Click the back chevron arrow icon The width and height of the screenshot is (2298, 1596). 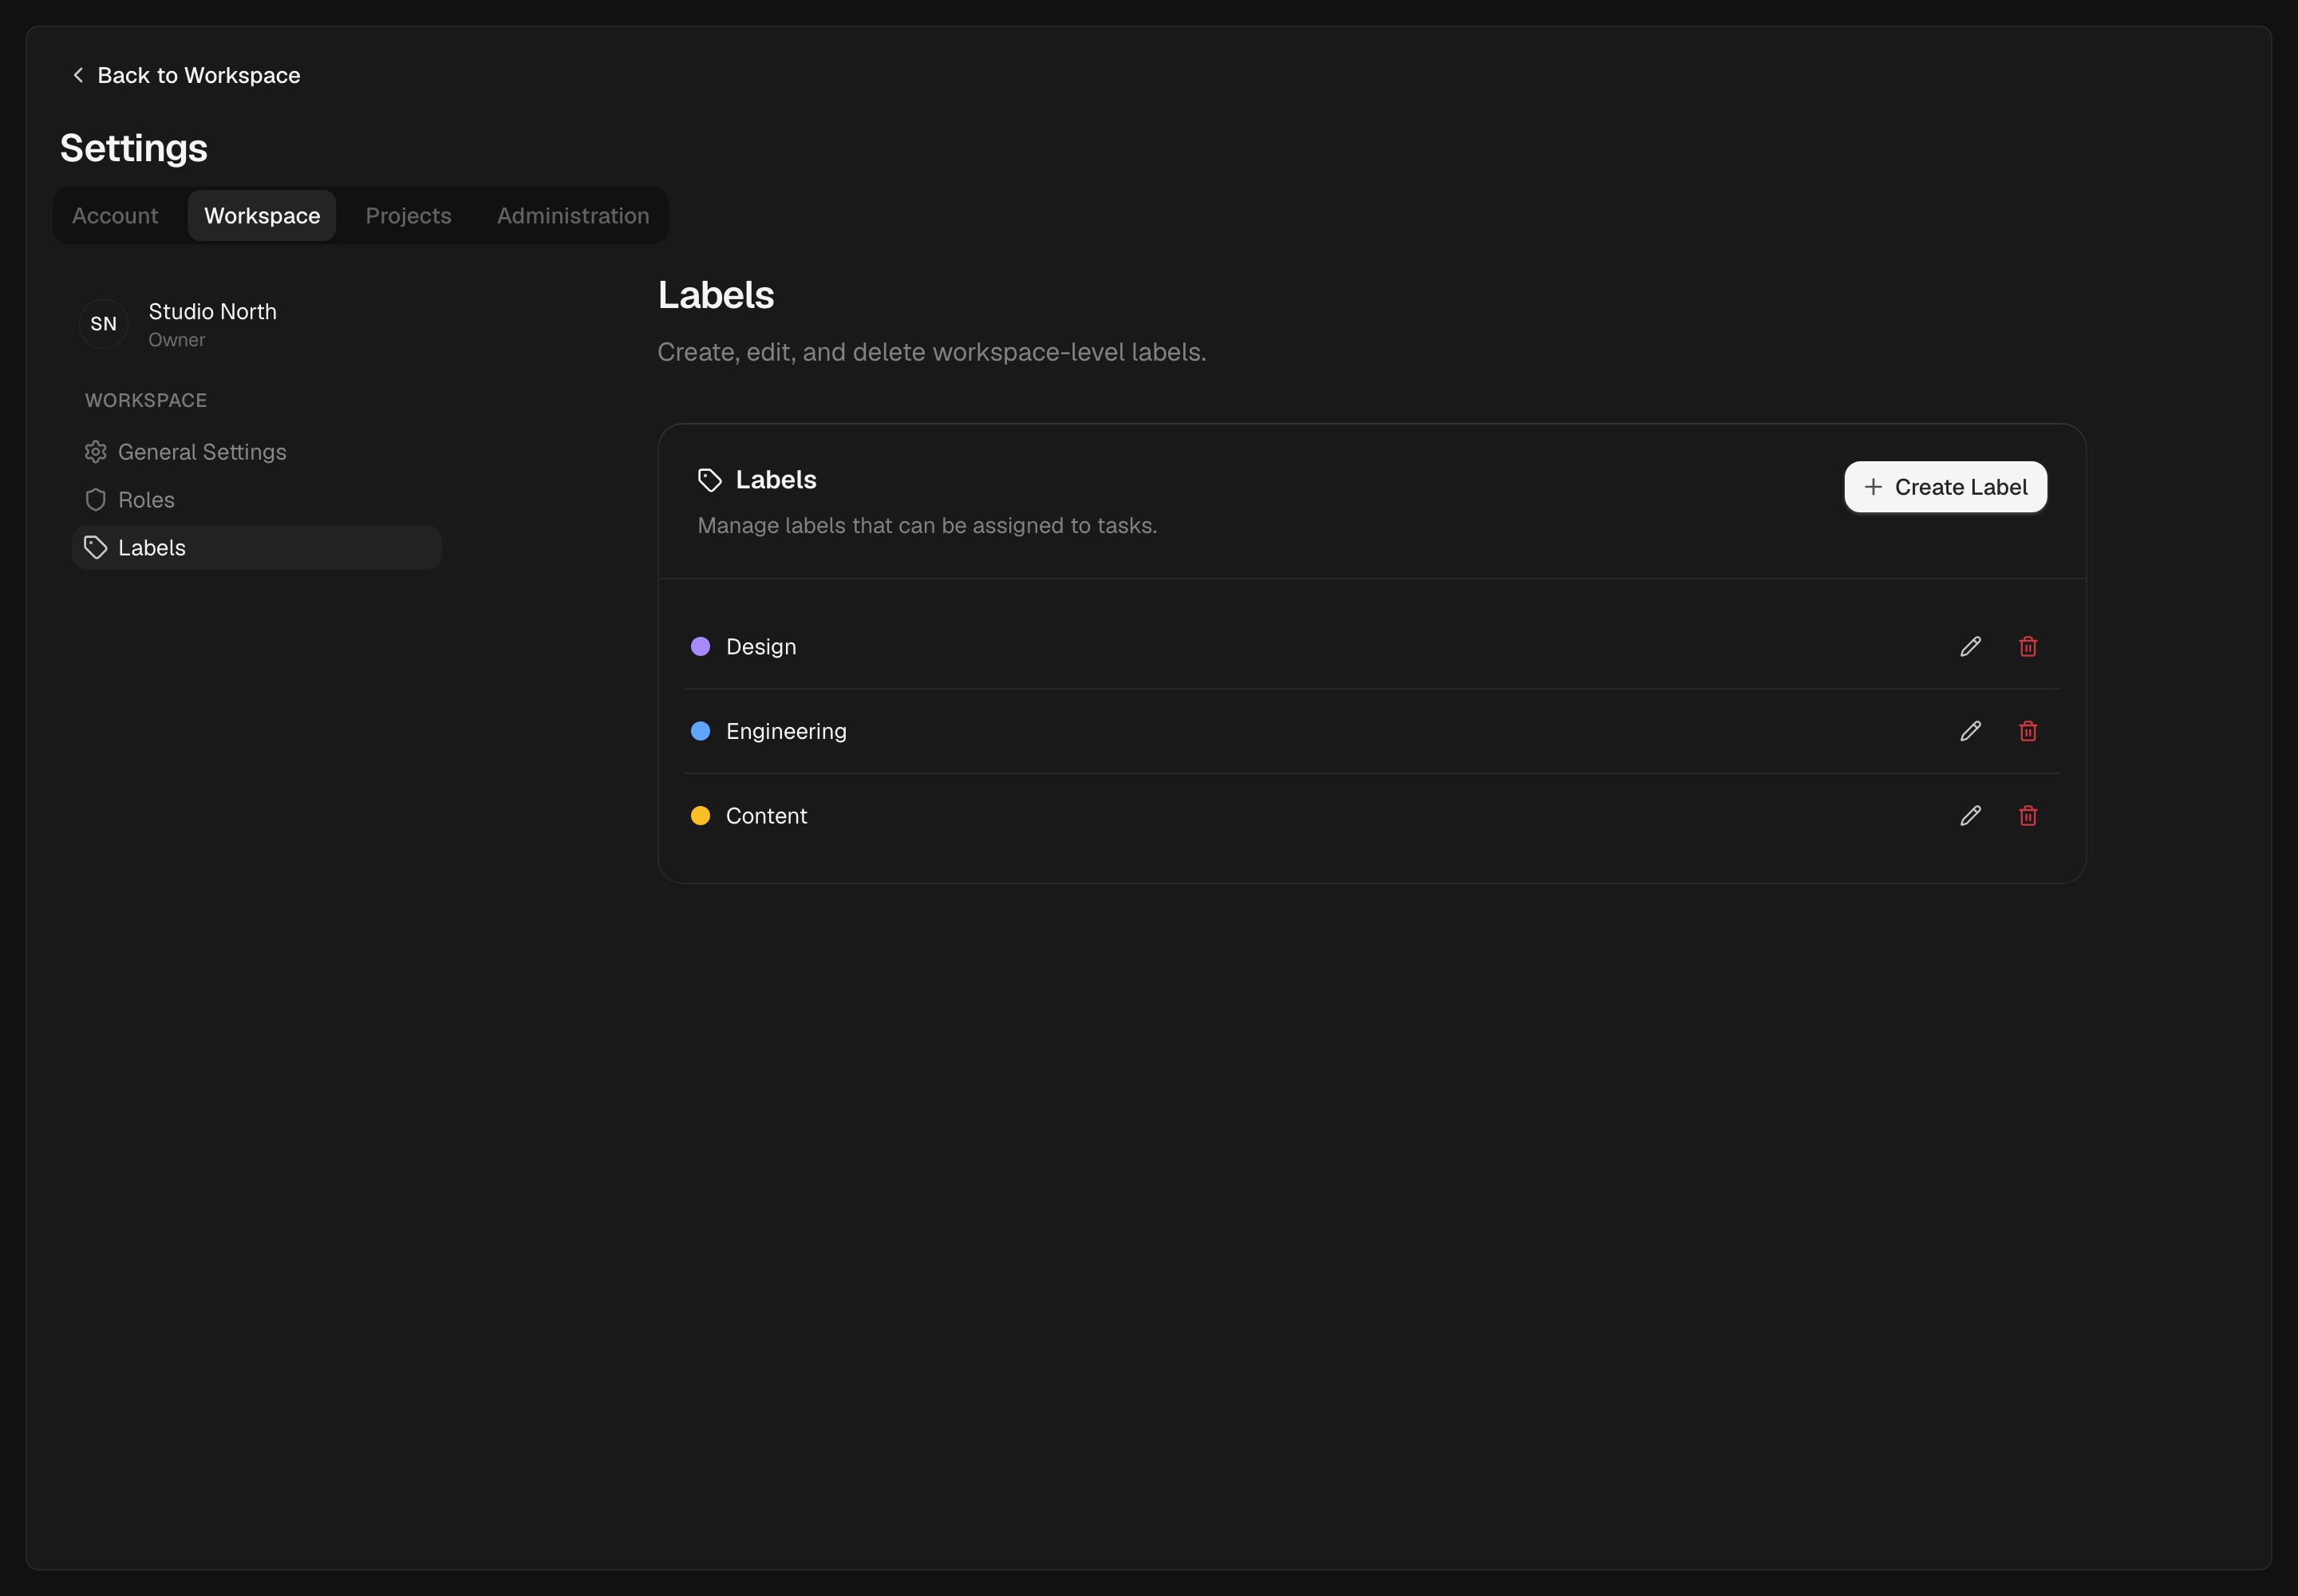[78, 75]
